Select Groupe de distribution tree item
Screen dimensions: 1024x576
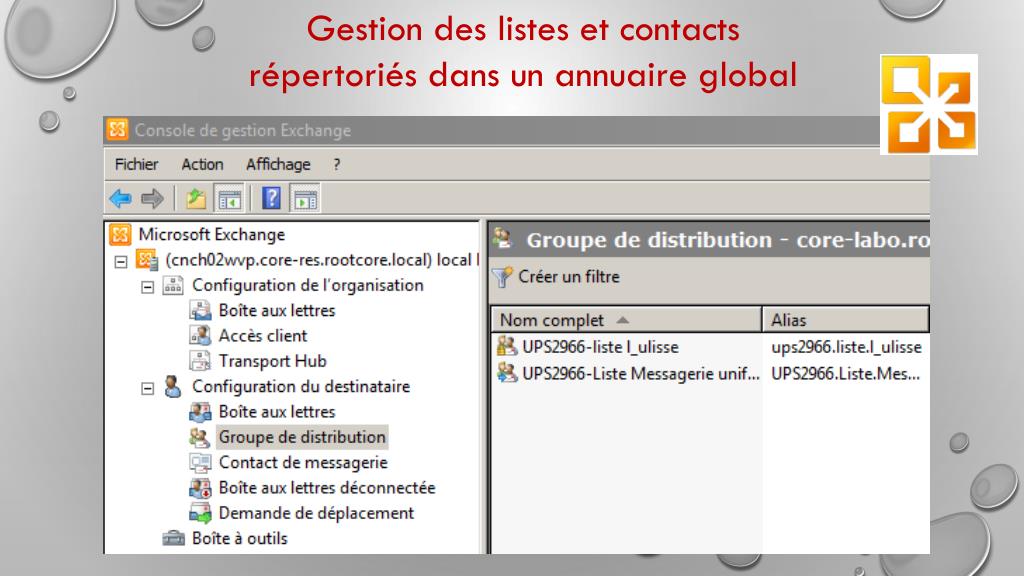coord(302,437)
